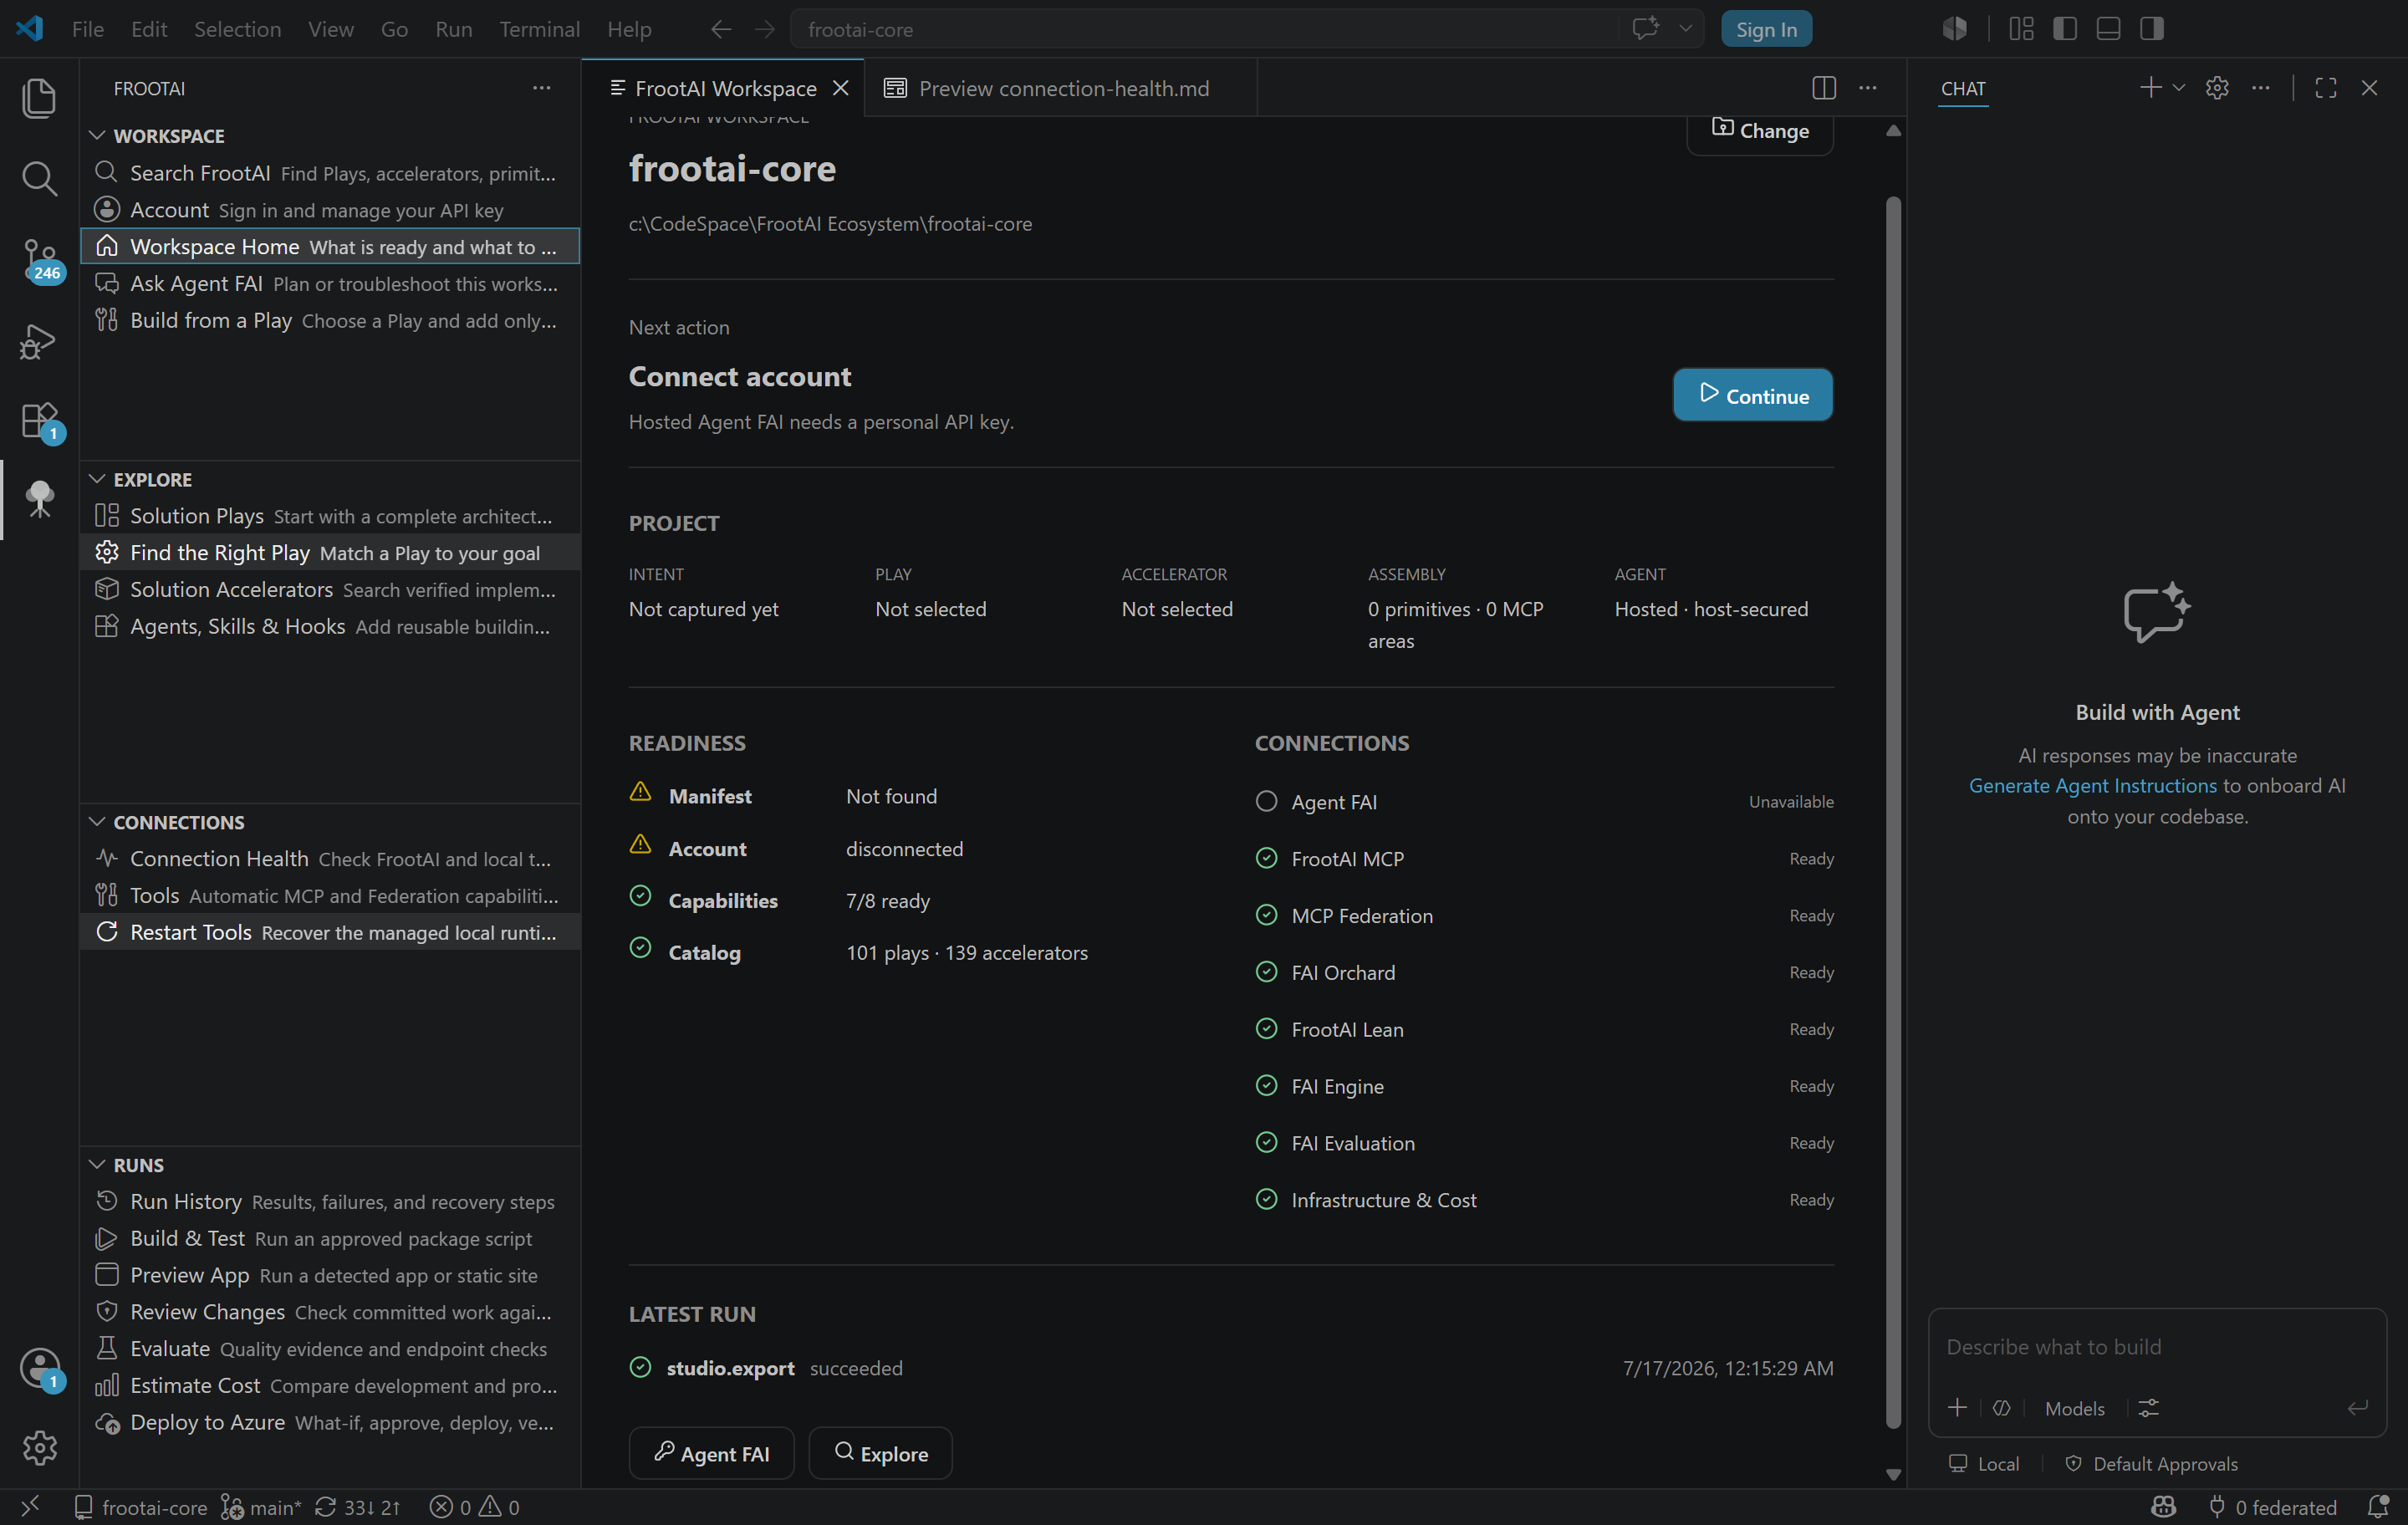Click 0 federated in status bar
2408x1525 pixels.
click(x=2272, y=1507)
